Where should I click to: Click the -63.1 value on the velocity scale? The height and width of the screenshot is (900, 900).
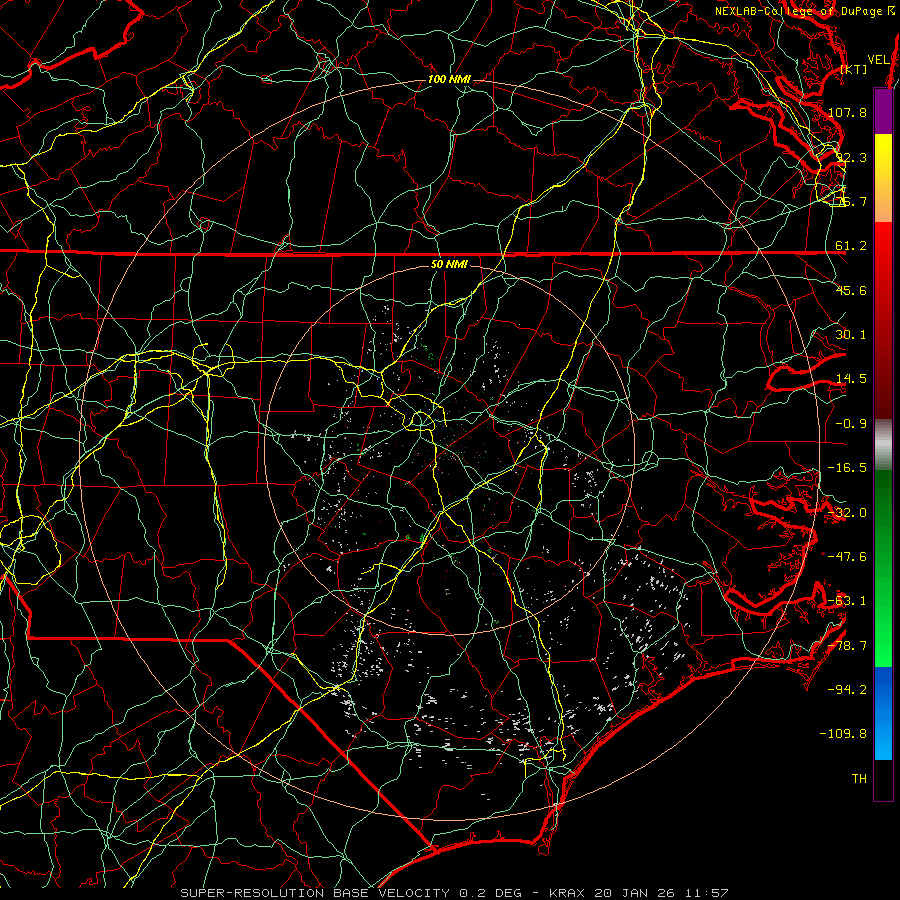click(847, 601)
